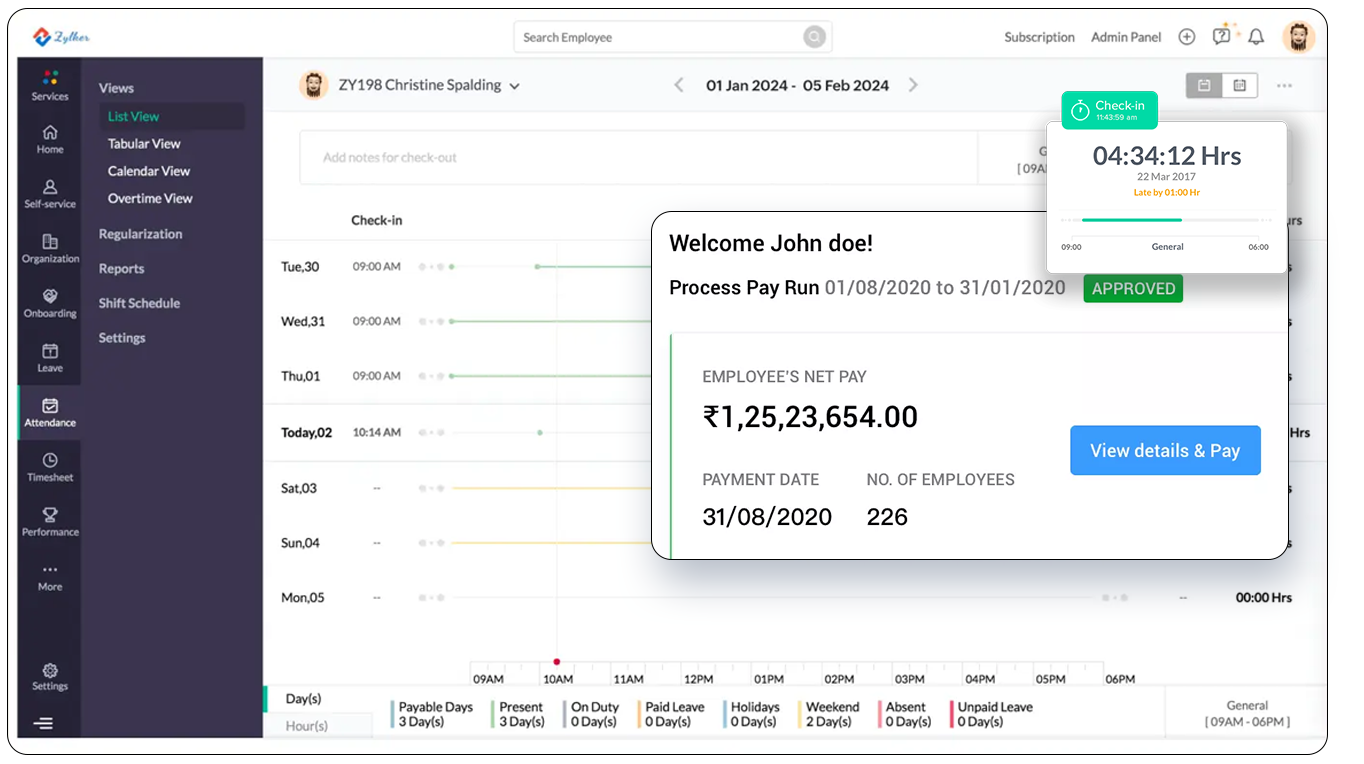Viewport: 1364px width, 764px height.
Task: Go to Home in sidebar
Action: 50,139
